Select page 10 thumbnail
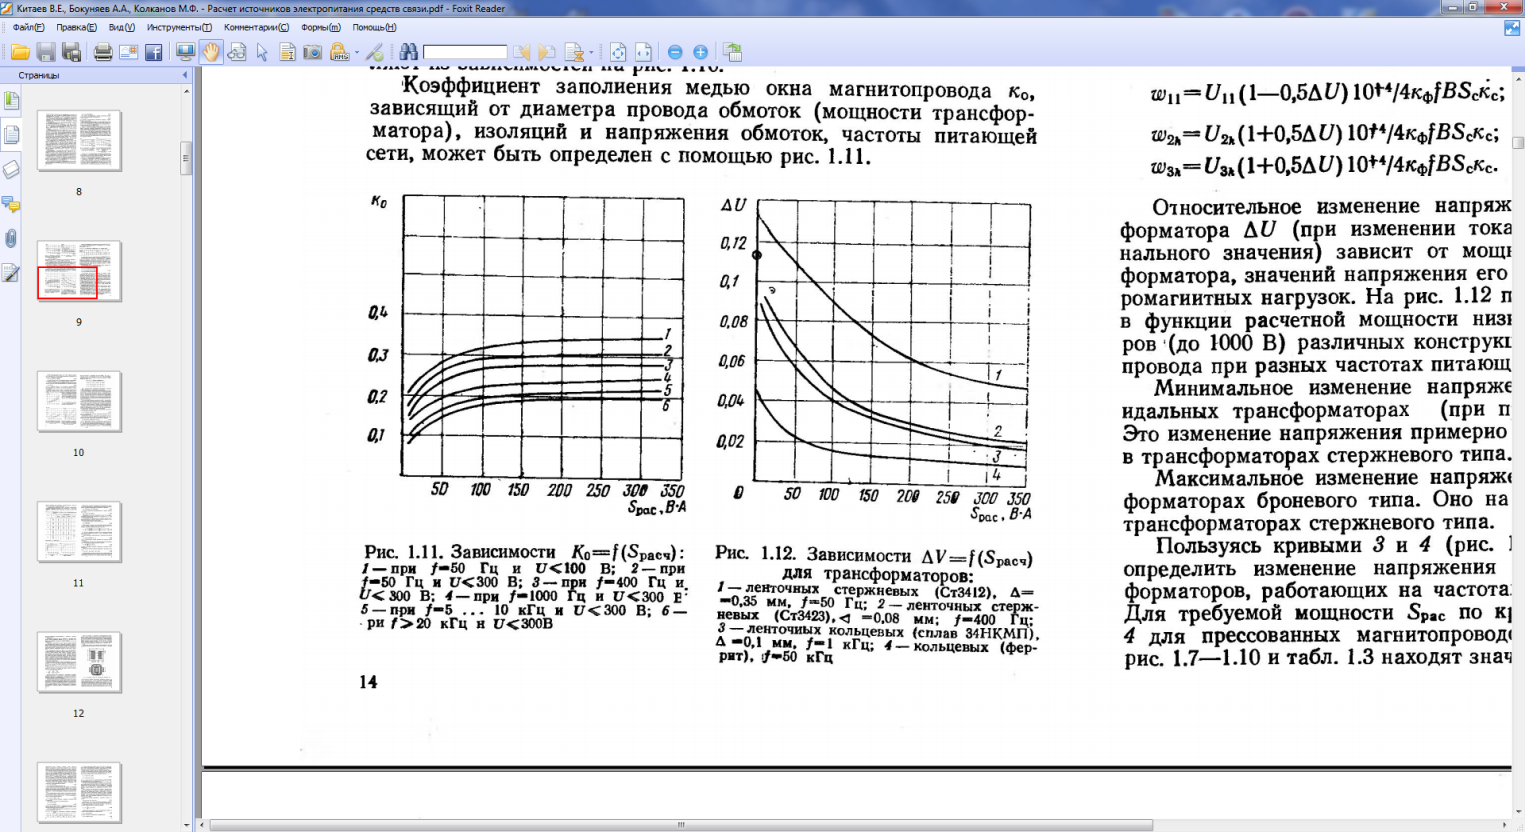Viewport: 1525px width, 832px height. [x=79, y=401]
